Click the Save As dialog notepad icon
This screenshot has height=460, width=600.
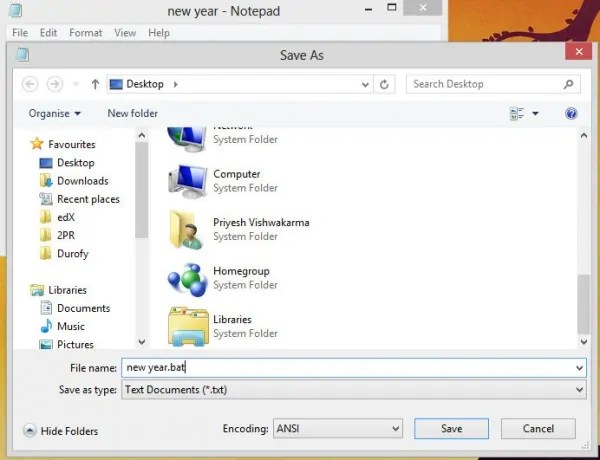coord(22,55)
